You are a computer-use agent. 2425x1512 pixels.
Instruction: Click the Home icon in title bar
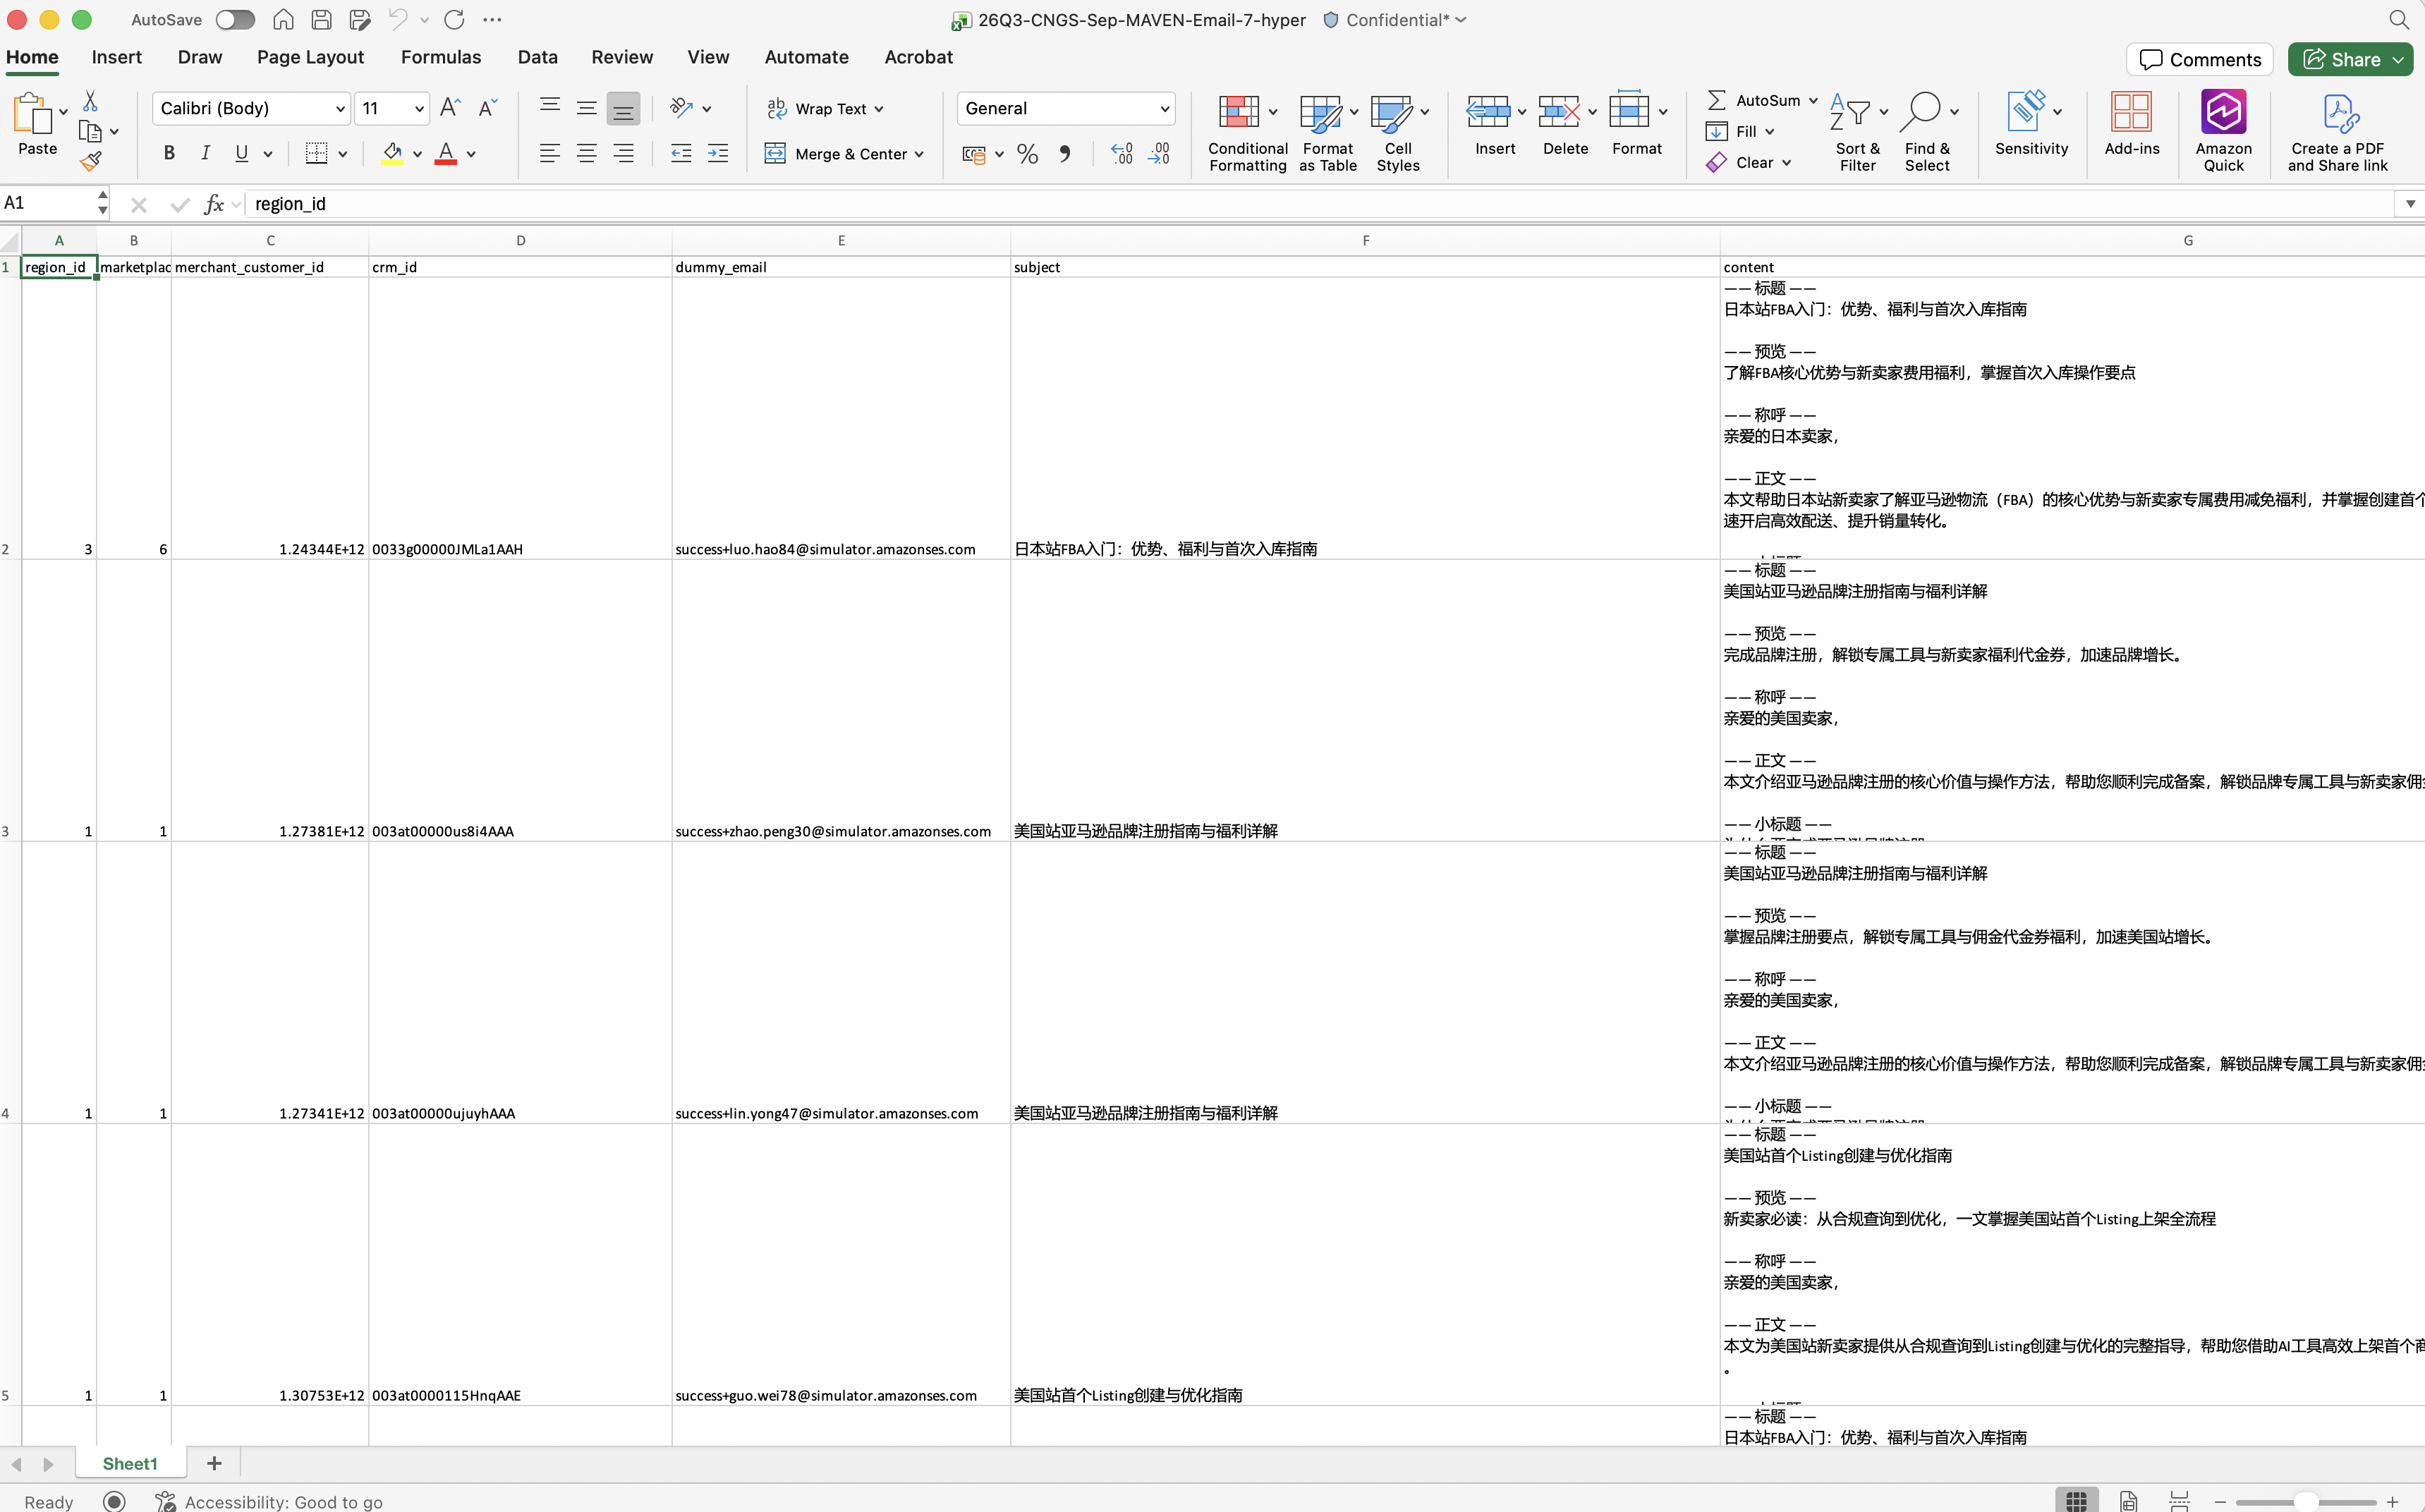point(283,19)
